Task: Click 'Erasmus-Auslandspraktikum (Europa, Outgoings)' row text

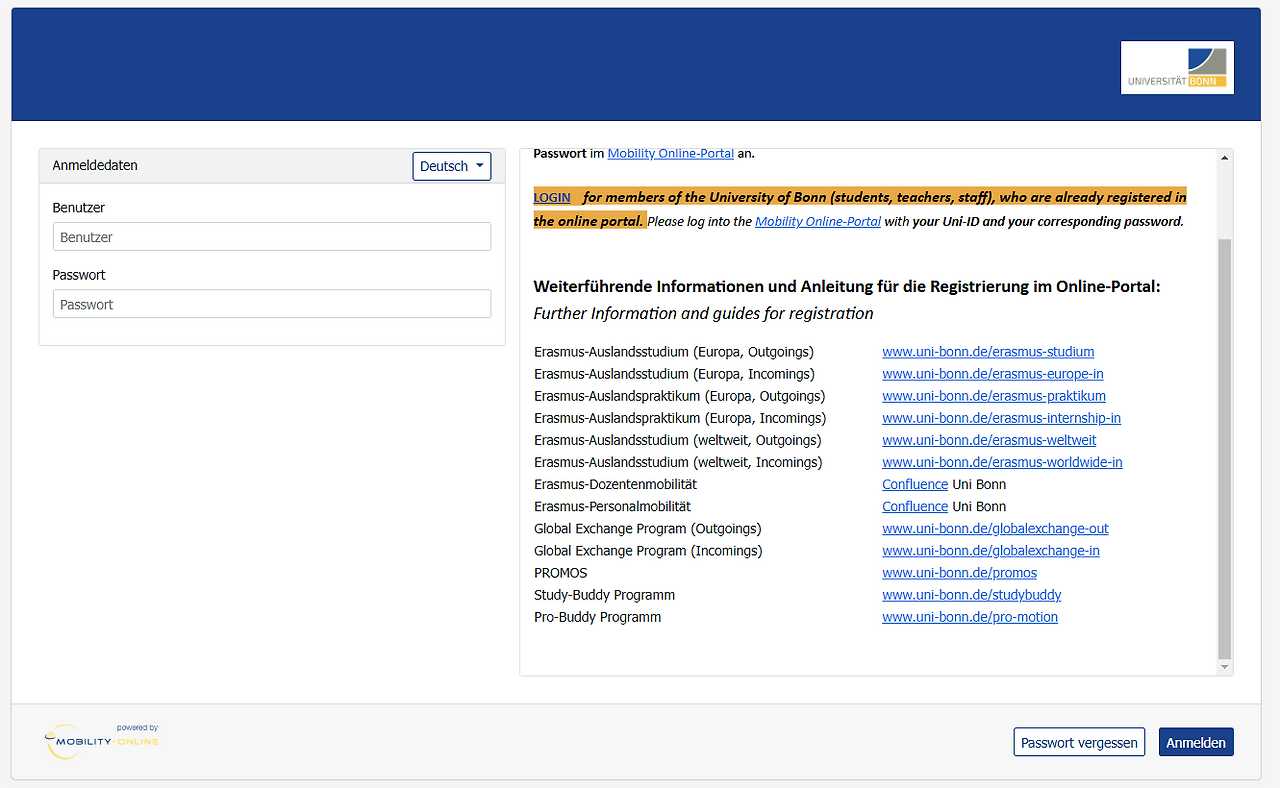Action: pyautogui.click(x=680, y=396)
